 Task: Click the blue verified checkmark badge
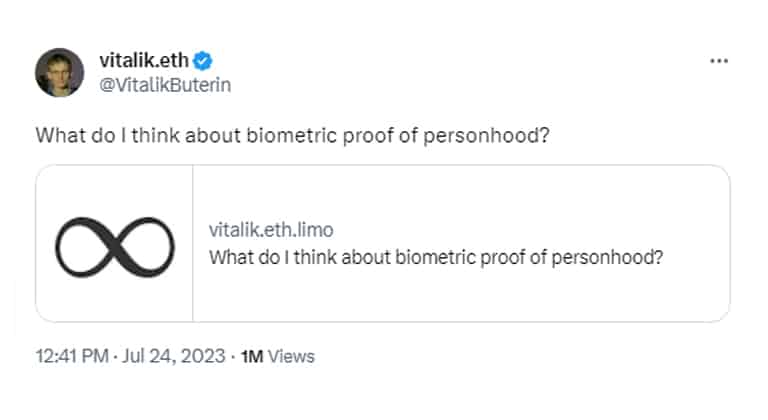[x=202, y=61]
